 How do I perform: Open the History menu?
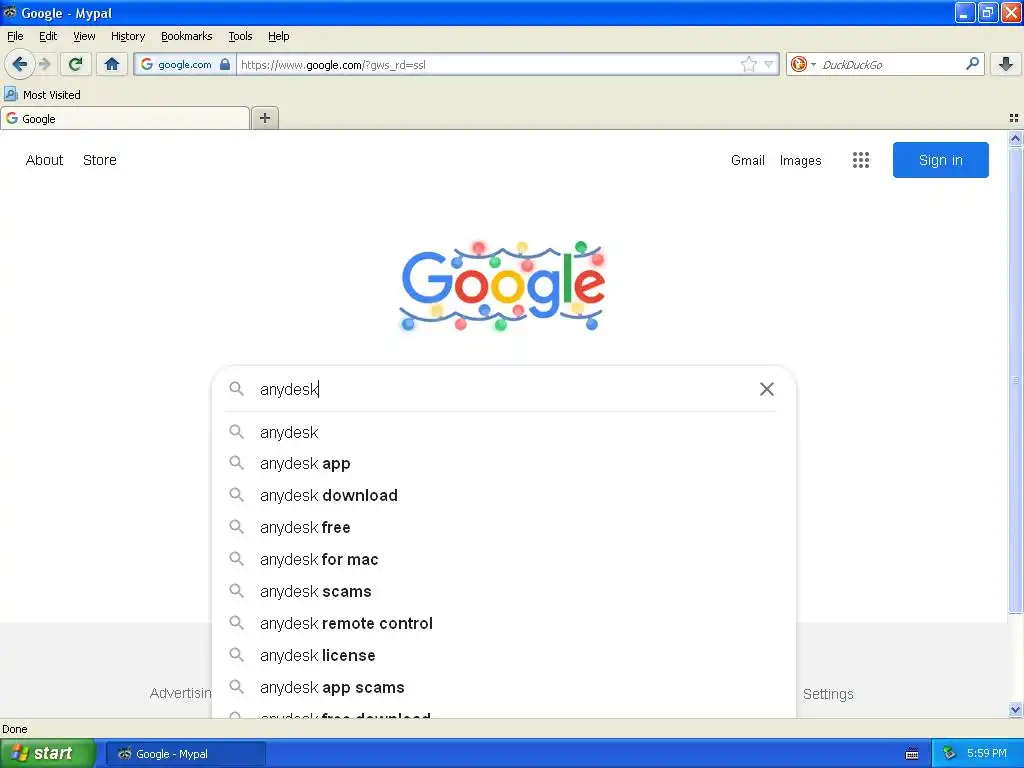click(x=128, y=36)
